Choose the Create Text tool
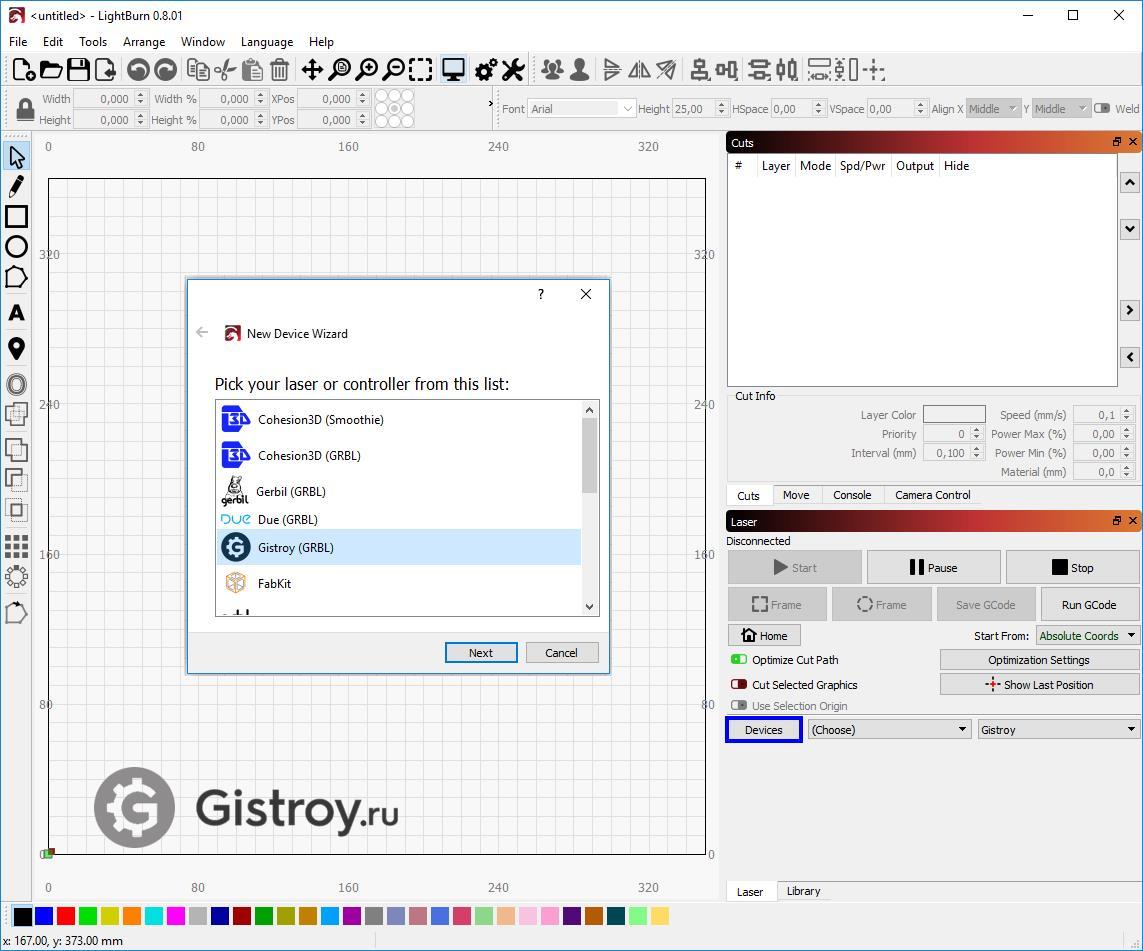The image size is (1143, 951). [x=16, y=312]
